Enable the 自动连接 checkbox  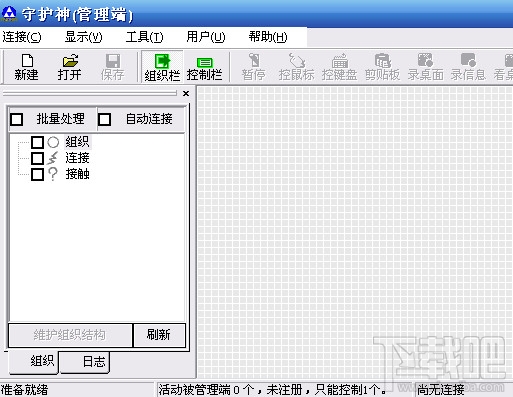[105, 119]
